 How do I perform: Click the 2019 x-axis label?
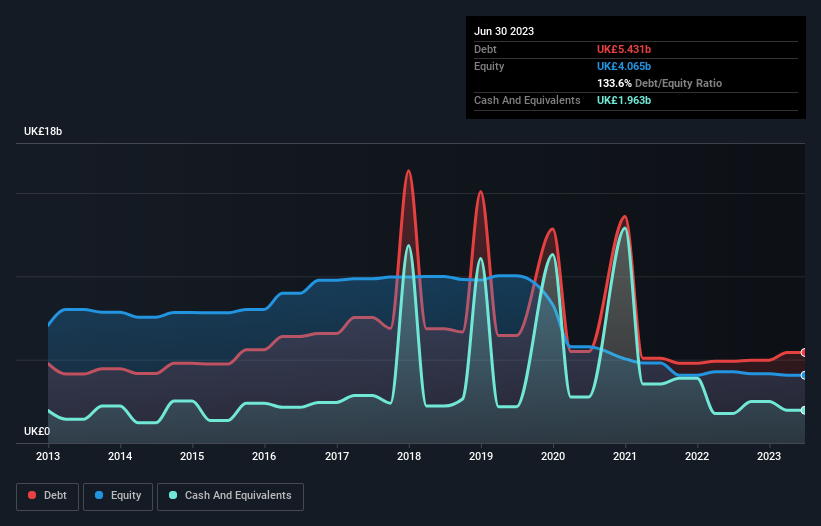pos(481,456)
